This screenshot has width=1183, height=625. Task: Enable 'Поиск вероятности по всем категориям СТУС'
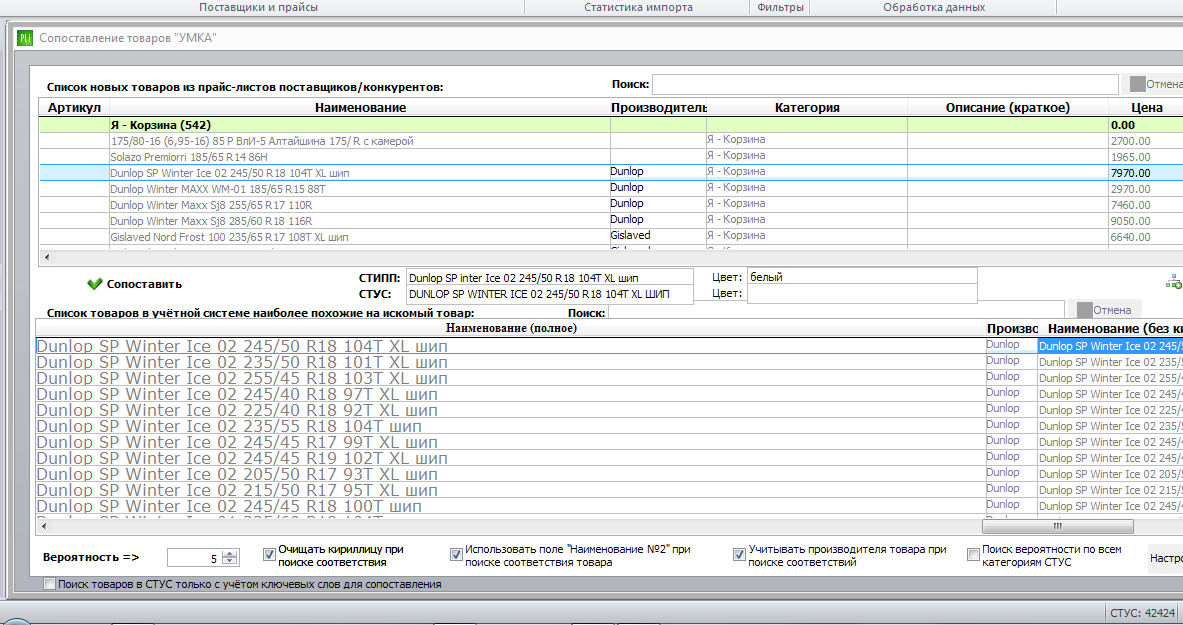973,555
